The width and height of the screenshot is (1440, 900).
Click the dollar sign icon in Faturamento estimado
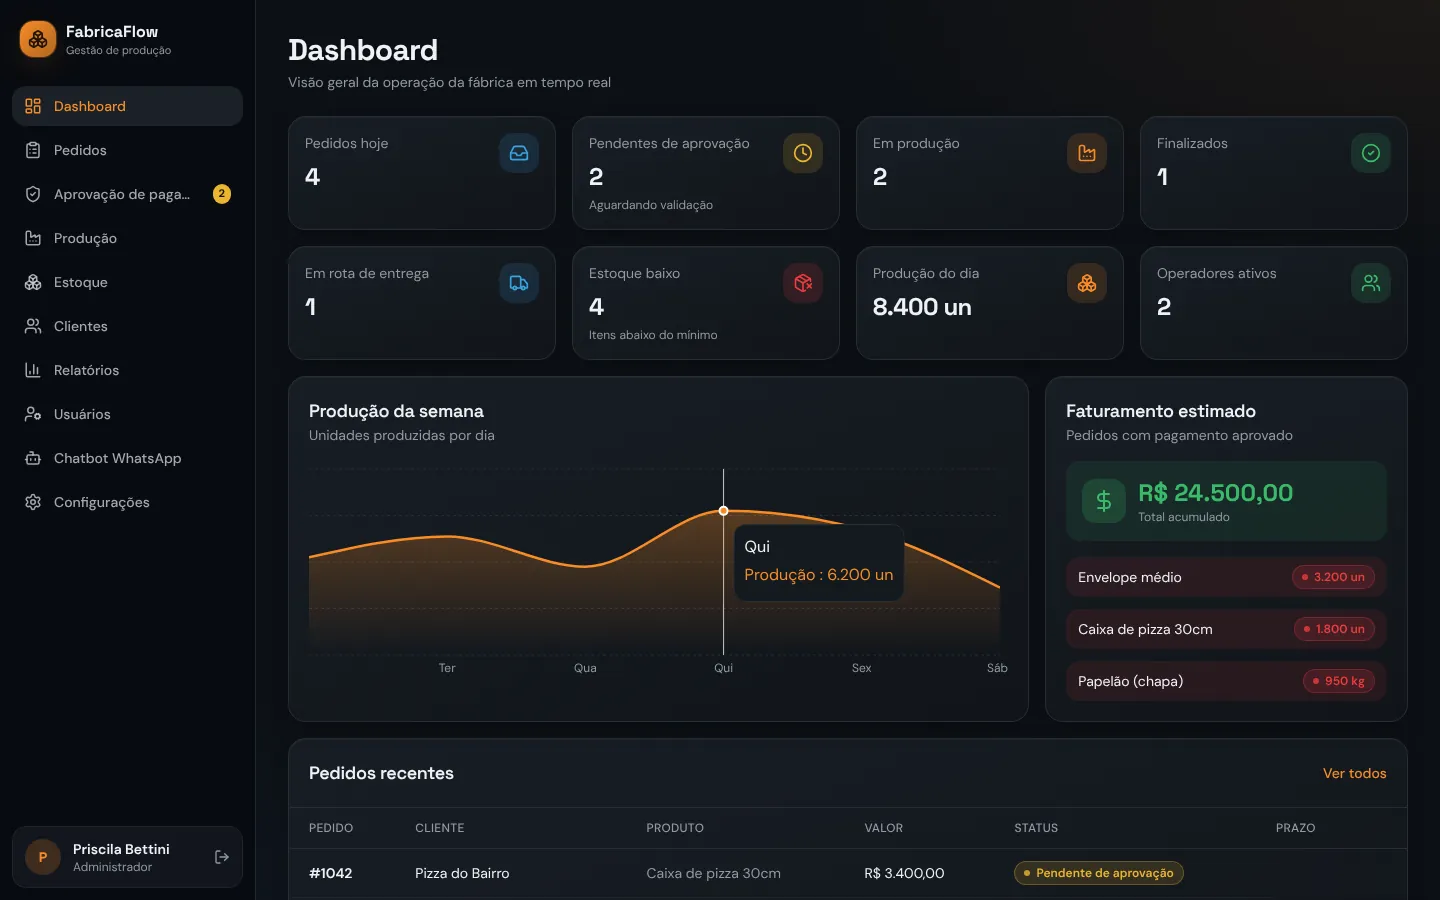pyautogui.click(x=1104, y=501)
